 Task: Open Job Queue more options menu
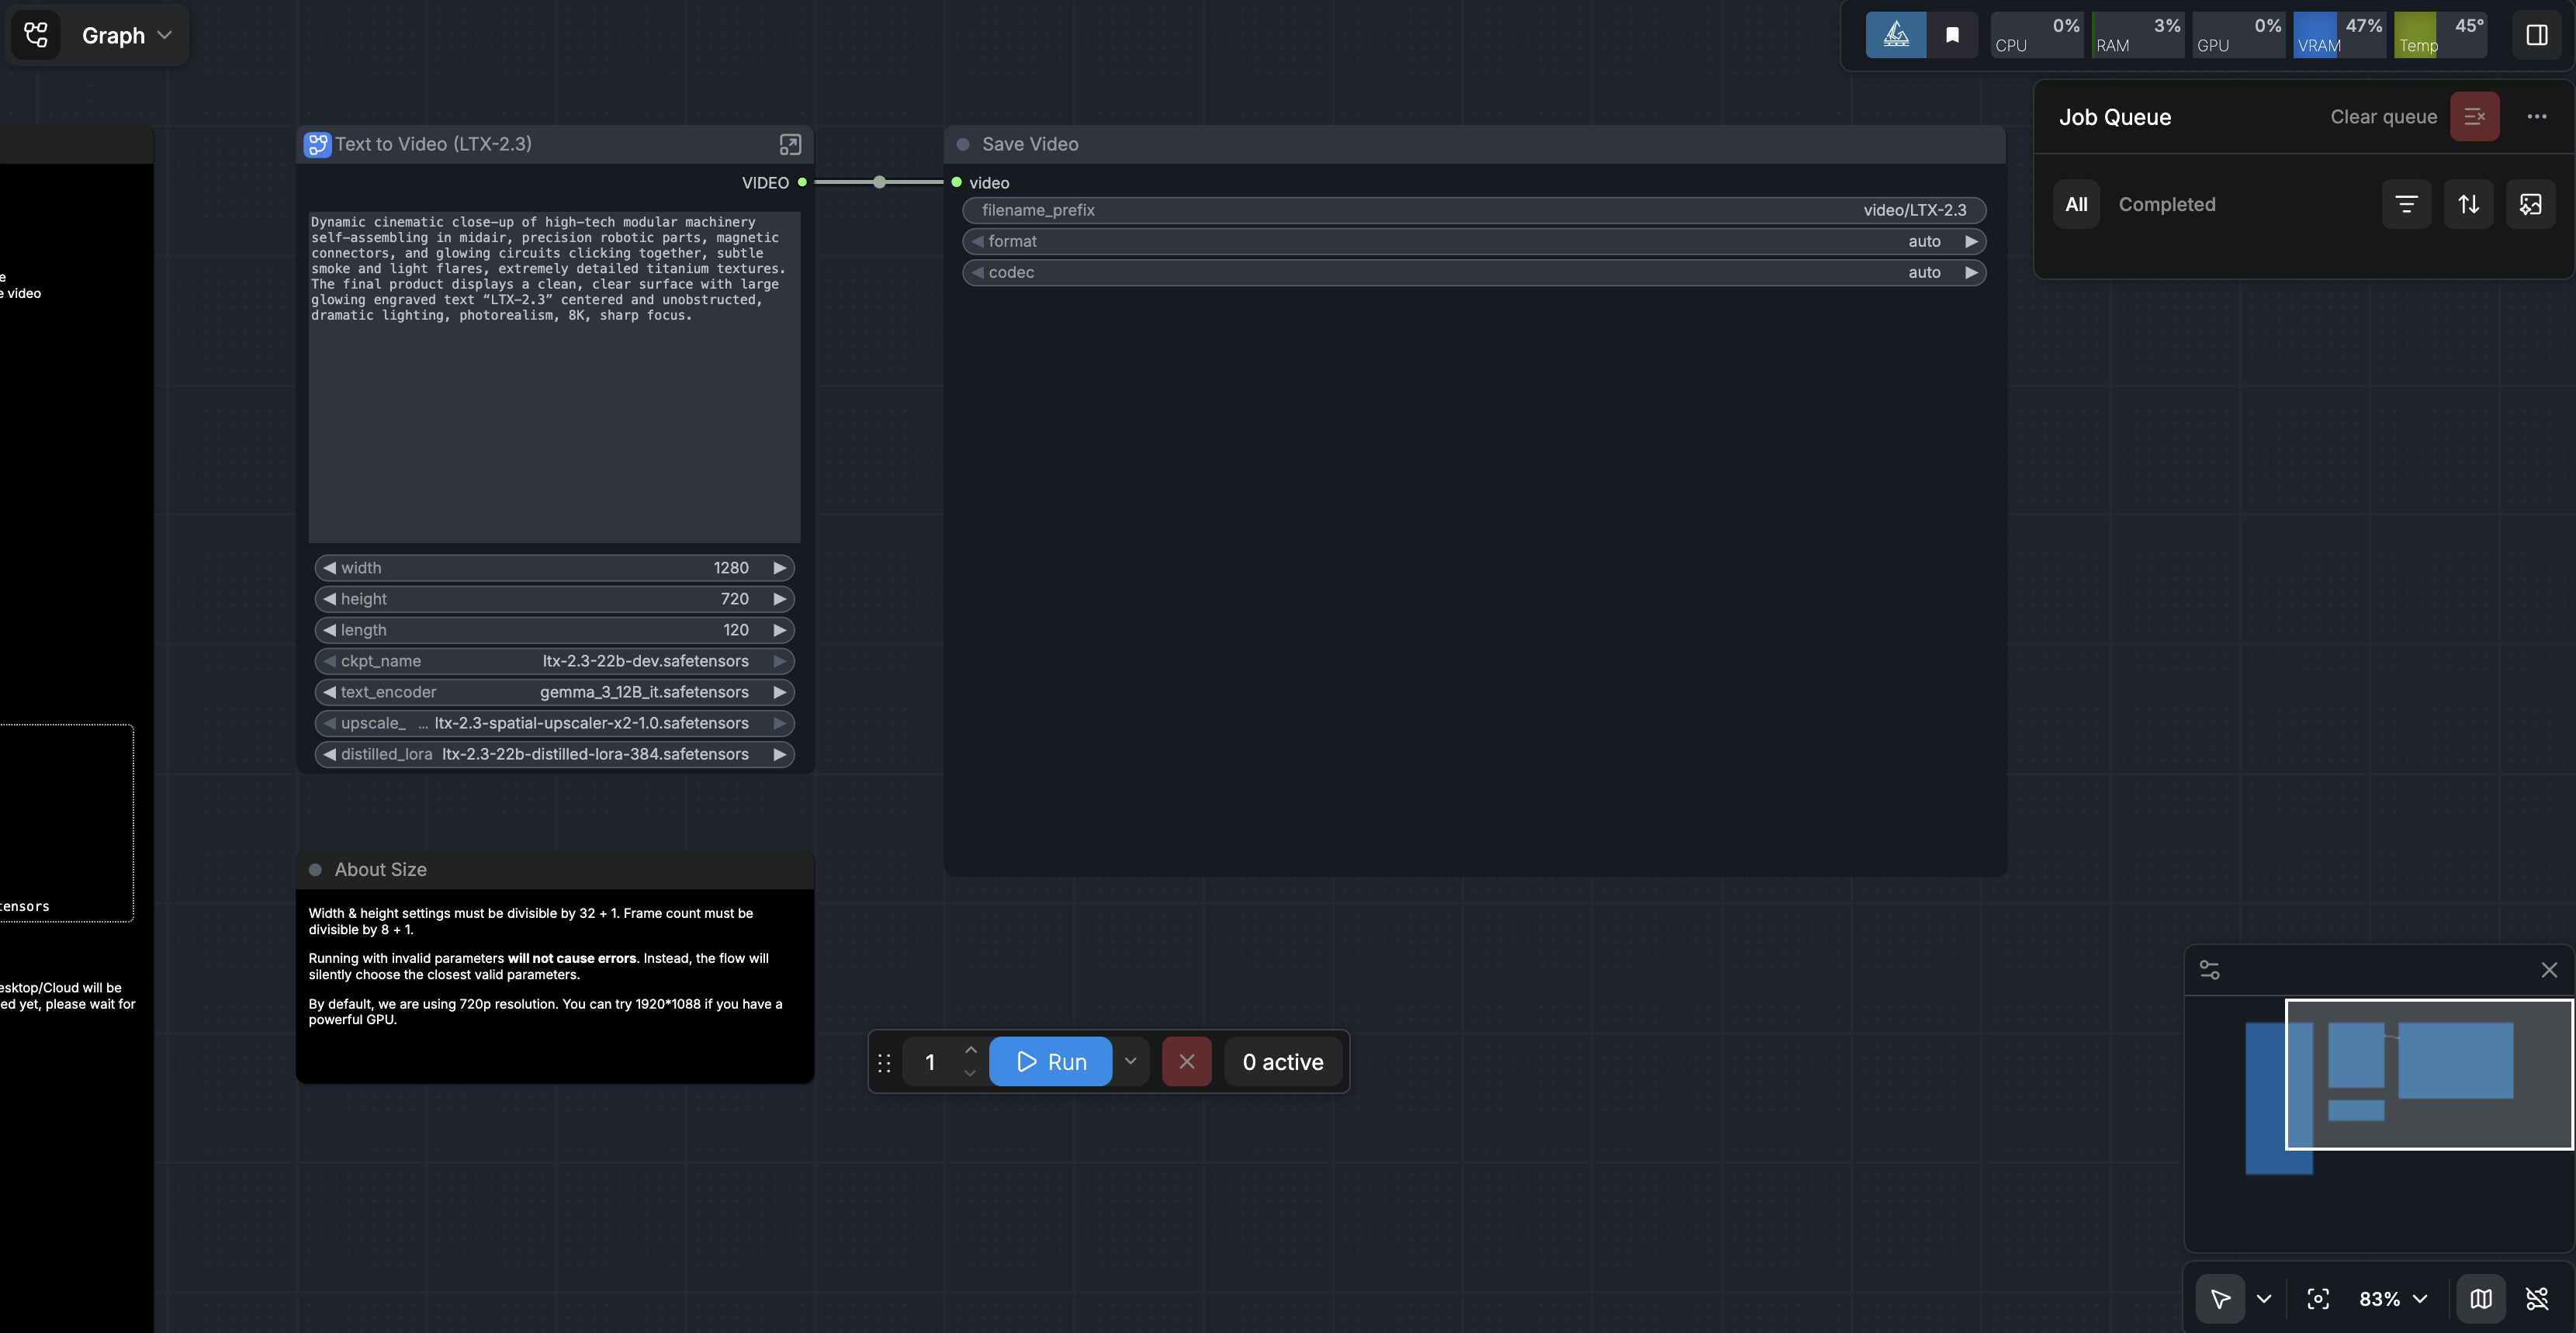point(2537,117)
